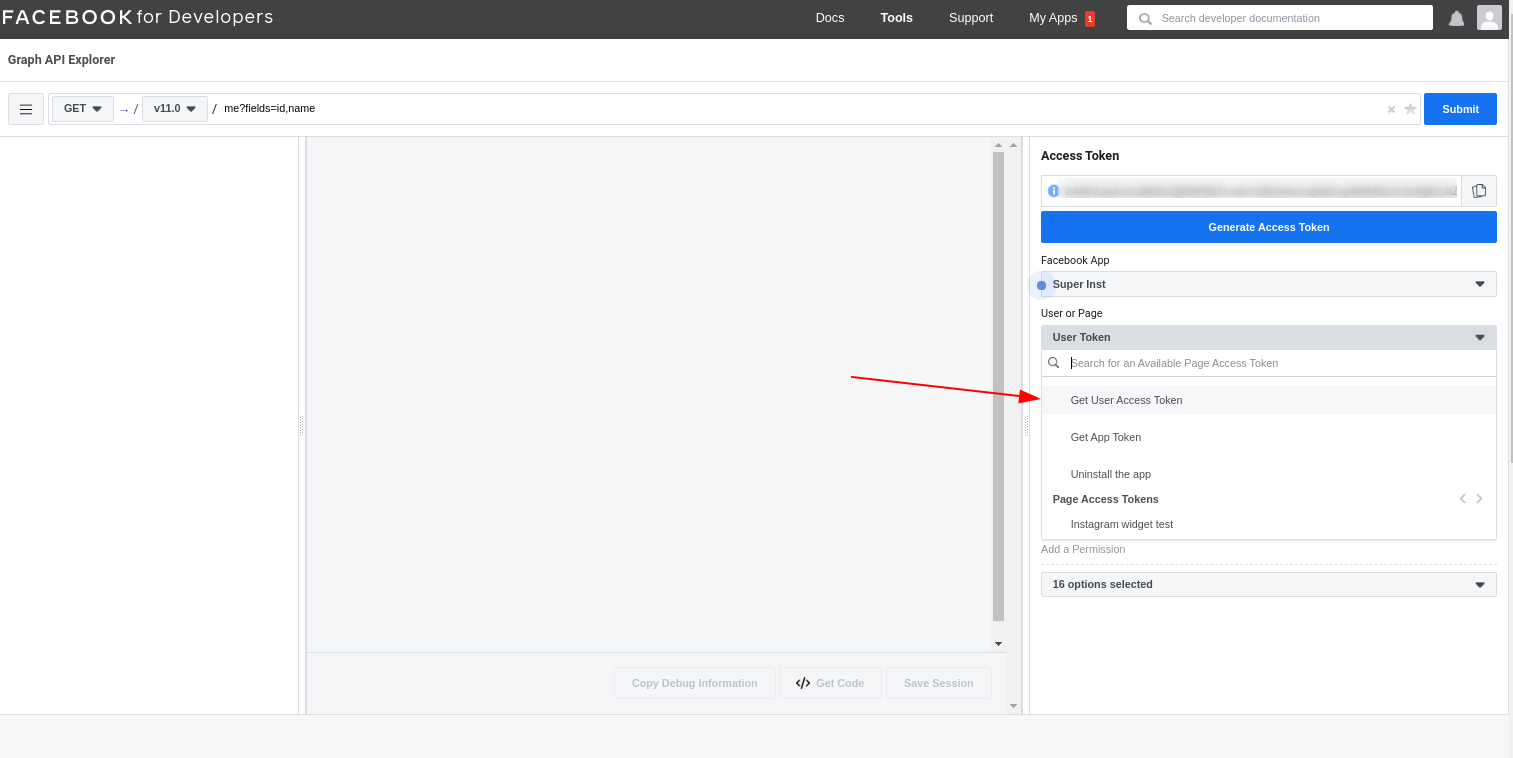This screenshot has width=1513, height=758.
Task: Select Uninstall the app option
Action: 1268,474
